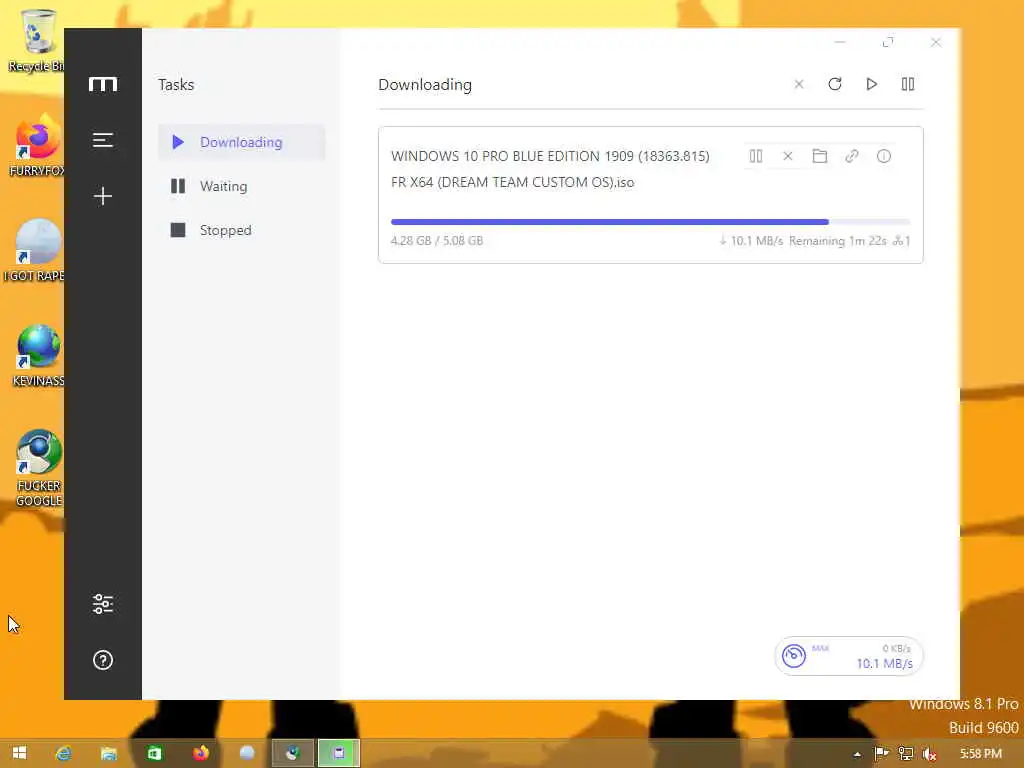Add a new download task with the plus icon
Image resolution: width=1024 pixels, height=768 pixels.
(x=103, y=196)
